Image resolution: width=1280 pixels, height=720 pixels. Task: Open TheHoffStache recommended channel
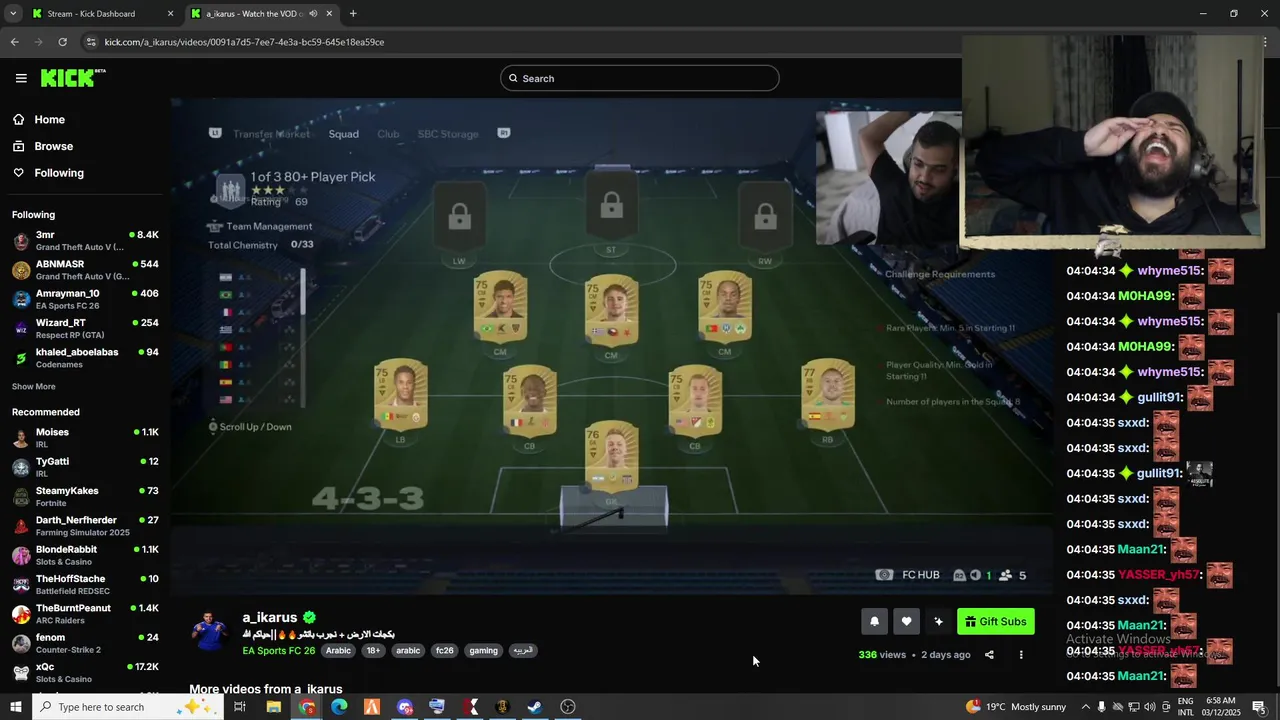tap(84, 584)
